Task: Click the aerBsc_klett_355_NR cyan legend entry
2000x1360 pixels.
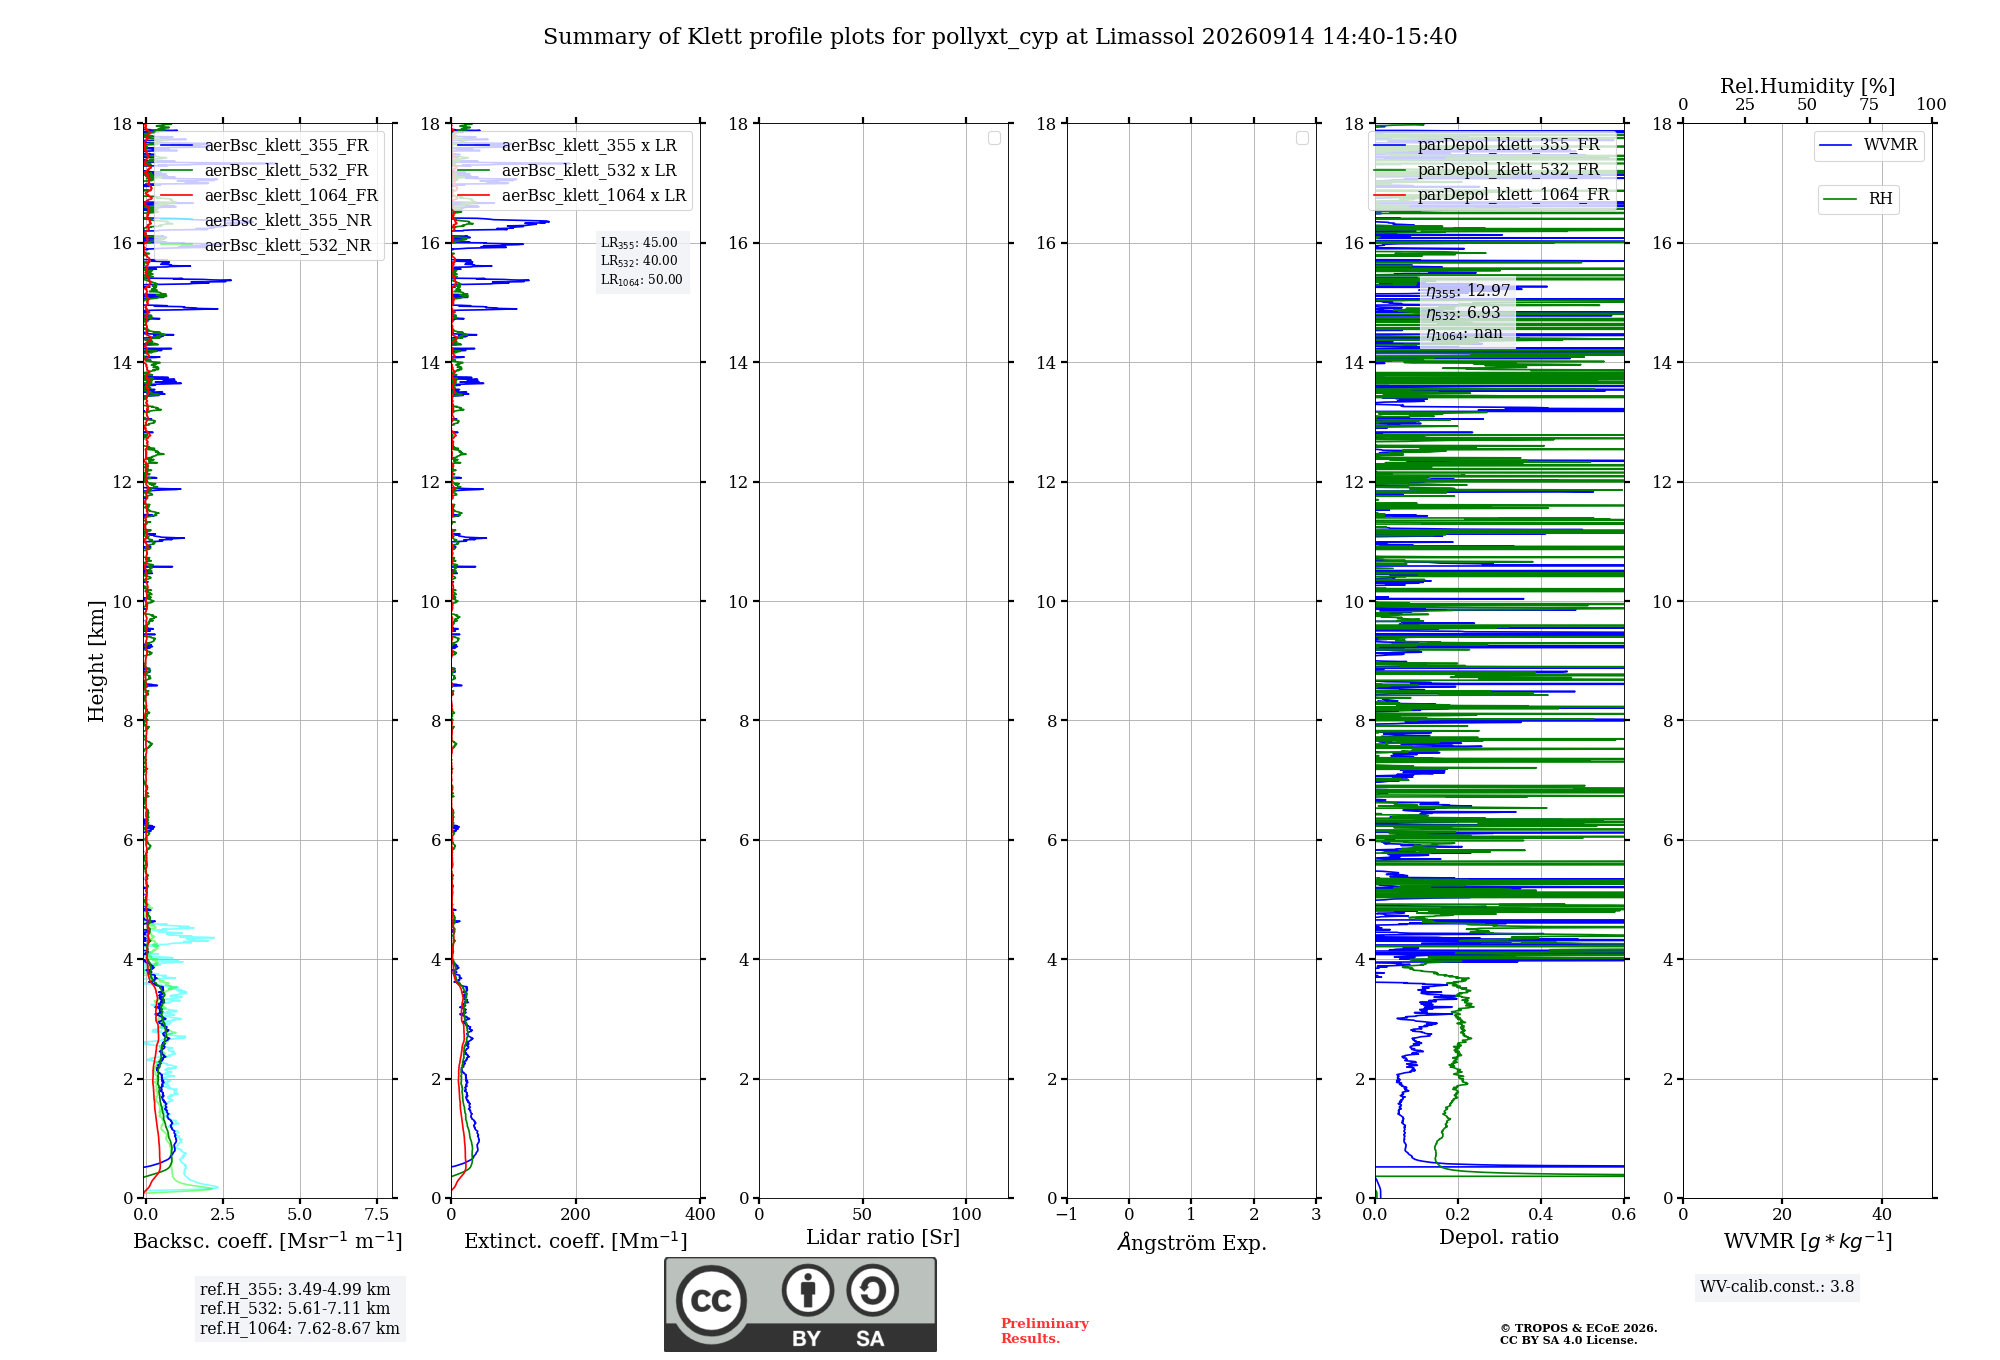Action: tap(266, 221)
